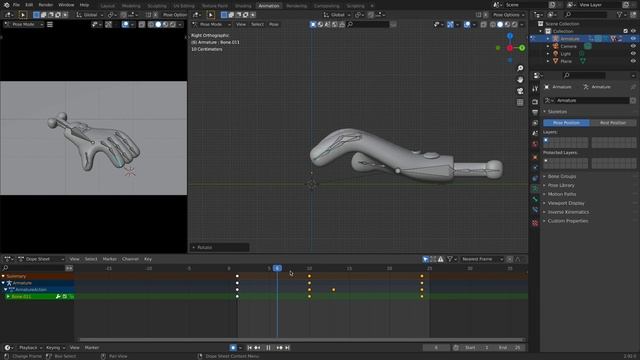Toggle visibility eye for Camera in outliner
The width and height of the screenshot is (640, 360).
633,46
